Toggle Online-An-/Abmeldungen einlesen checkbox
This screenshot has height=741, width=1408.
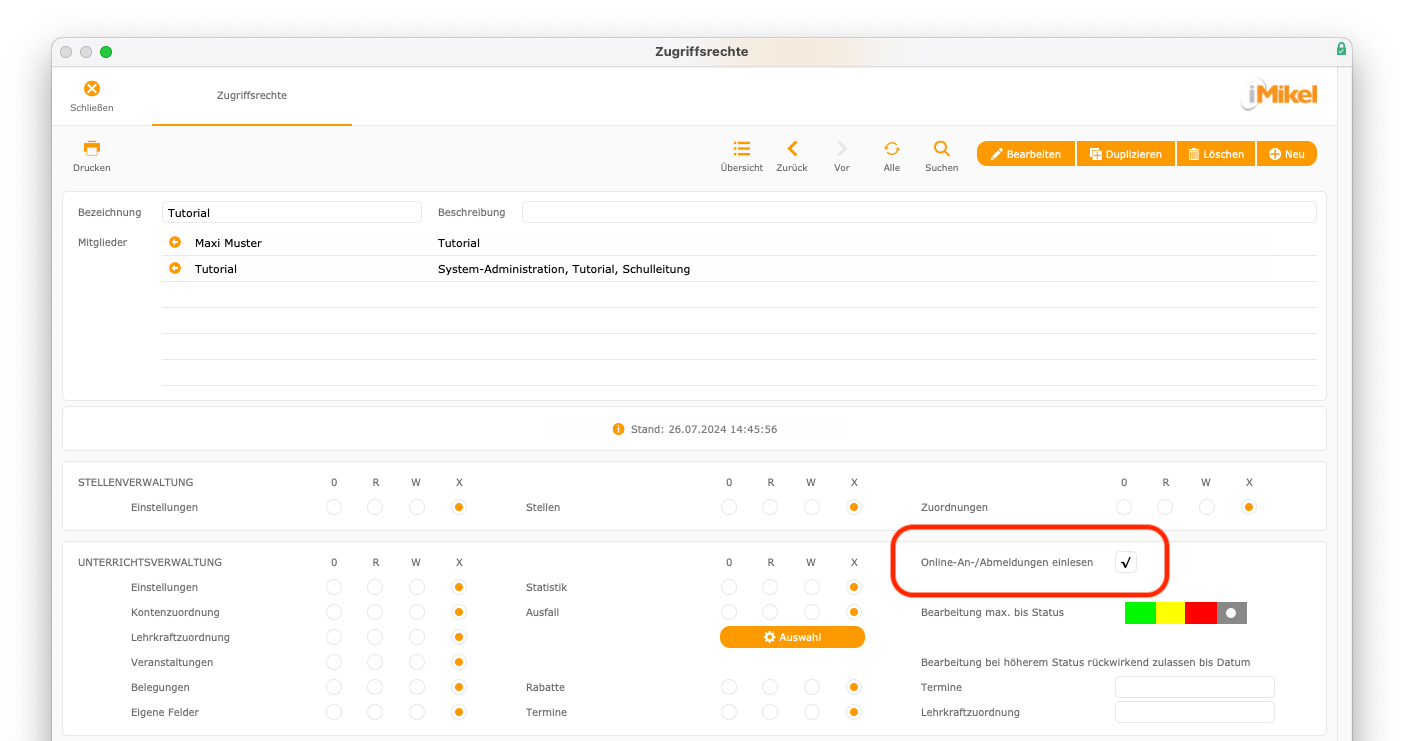(x=1126, y=562)
